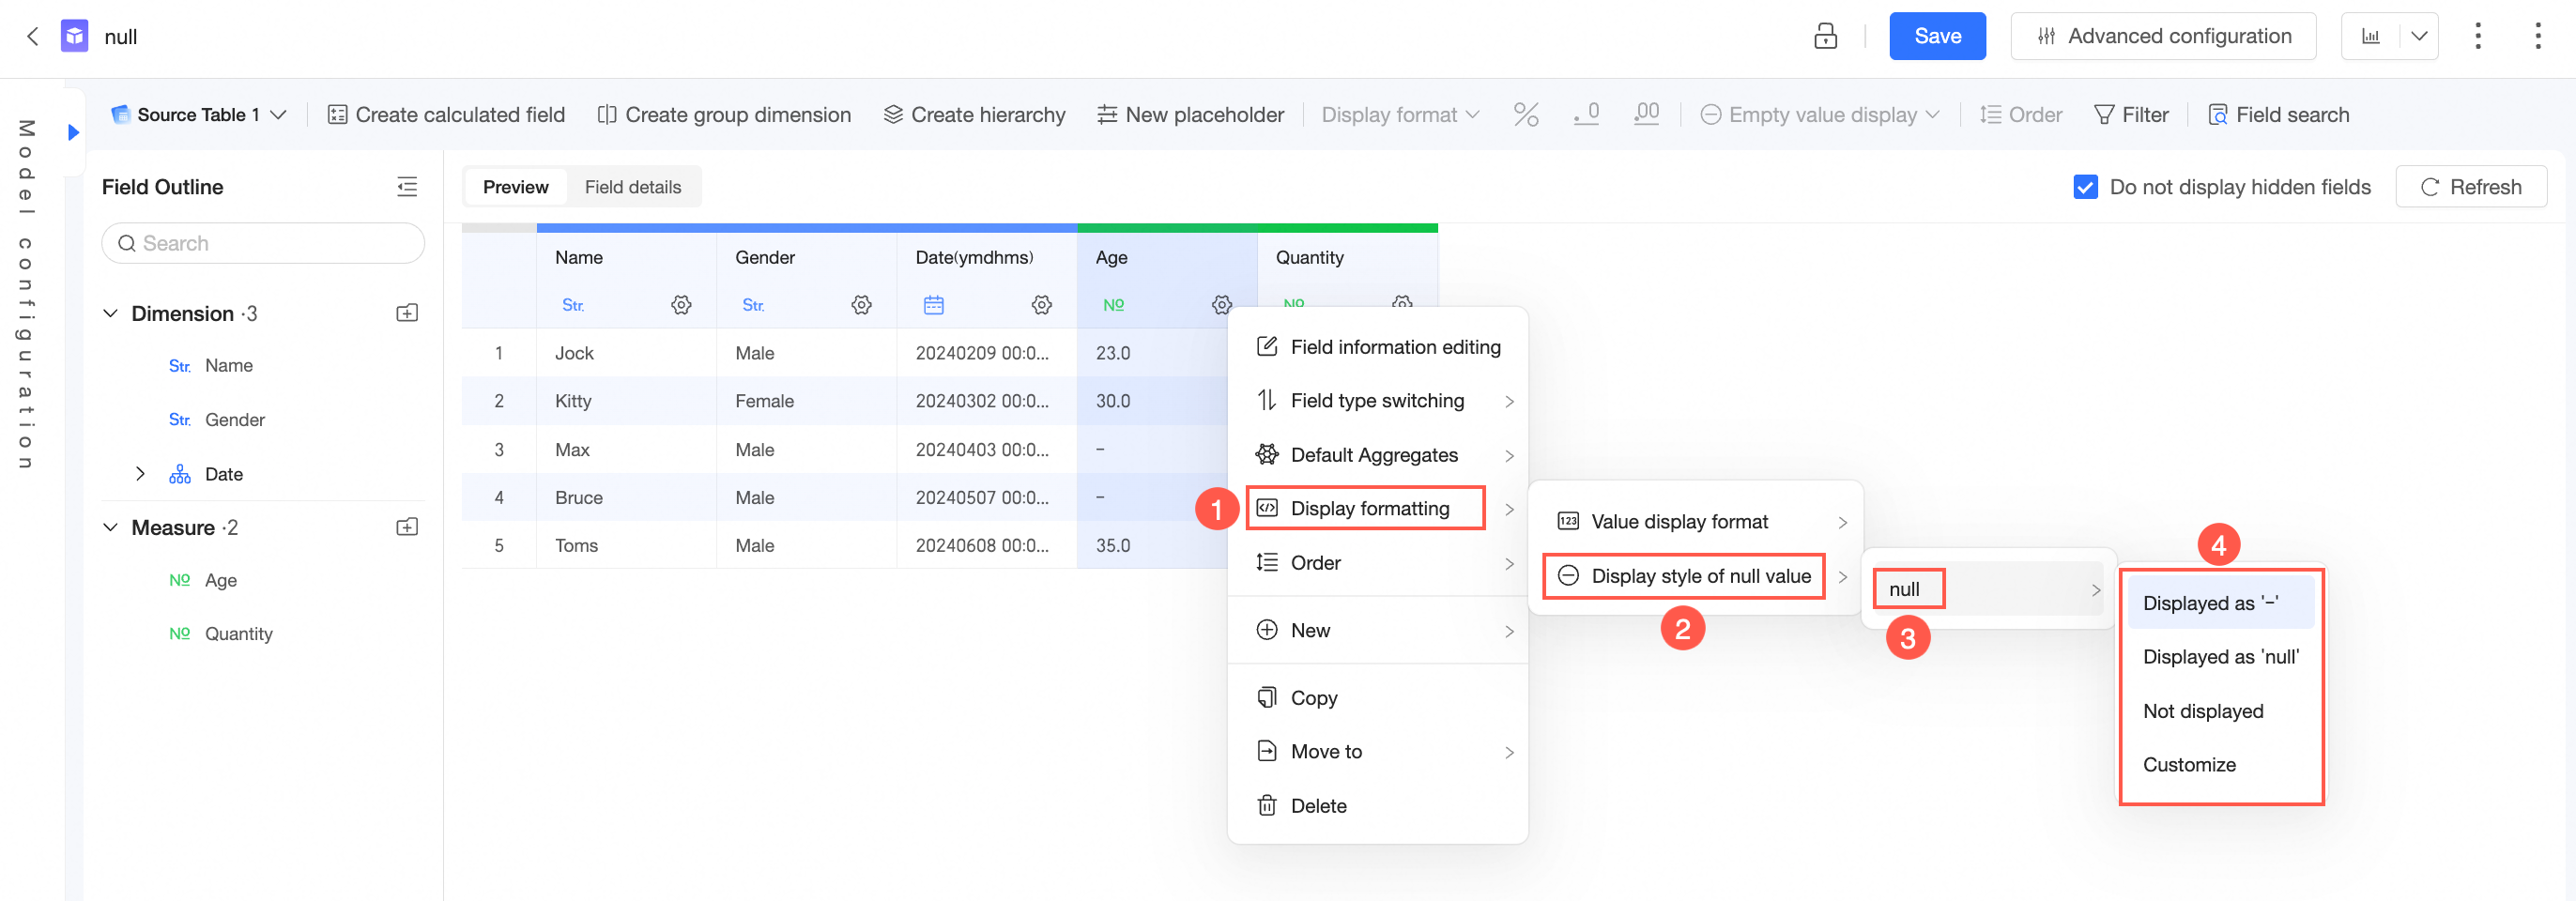This screenshot has height=901, width=2576.
Task: Switch to the Preview tab
Action: pos(516,187)
